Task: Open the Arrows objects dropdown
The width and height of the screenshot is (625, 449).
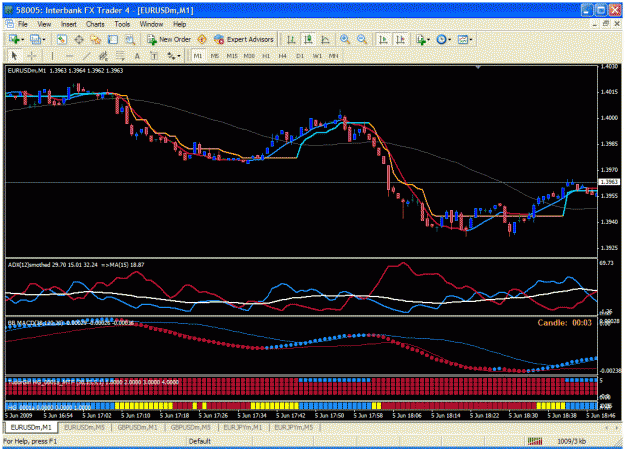Action: click(x=174, y=56)
